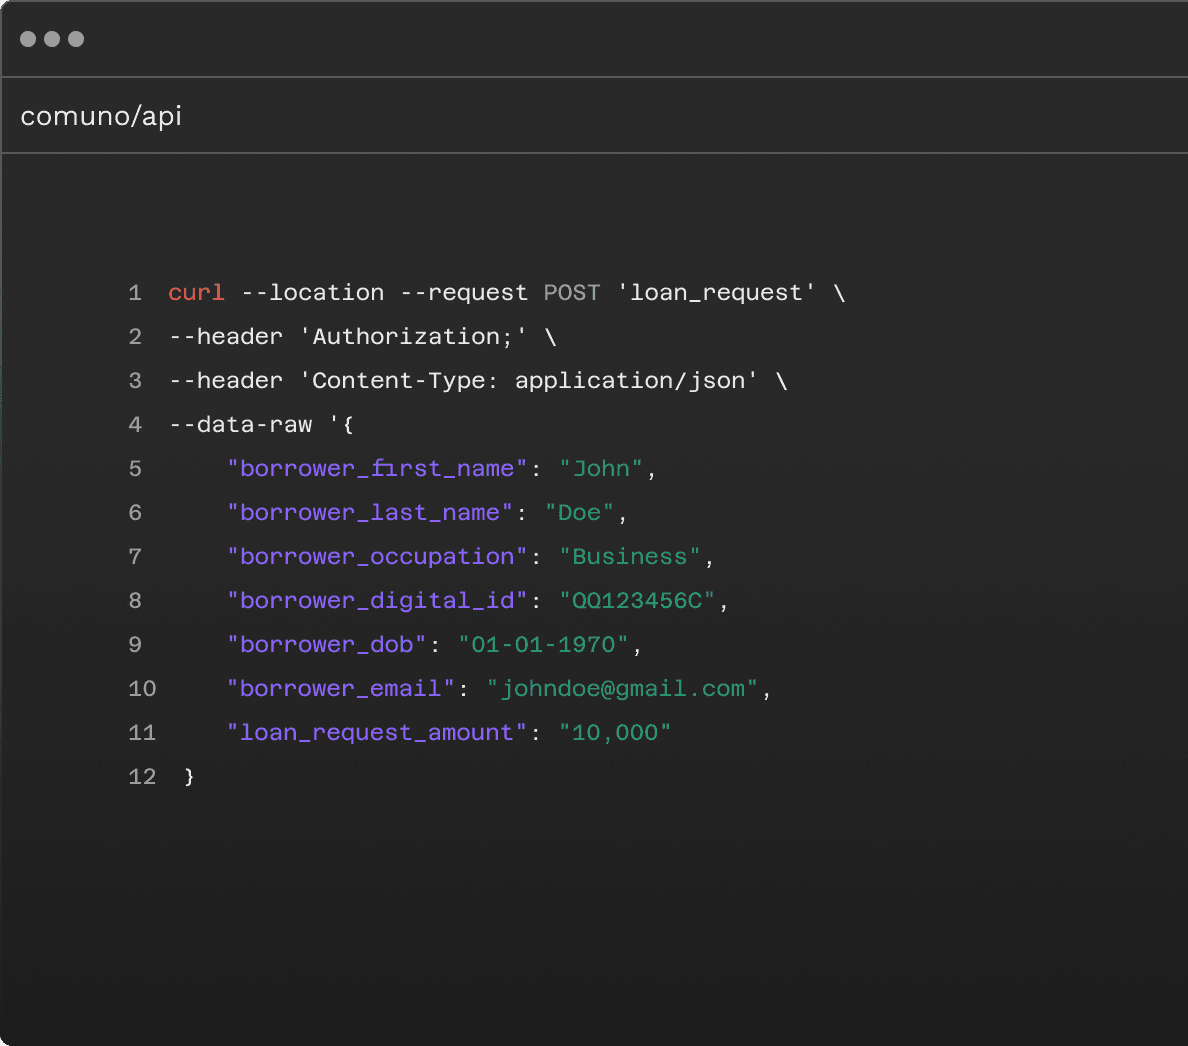Screen dimensions: 1188x1046
Task: Click the gray POST method text
Action: pos(571,293)
